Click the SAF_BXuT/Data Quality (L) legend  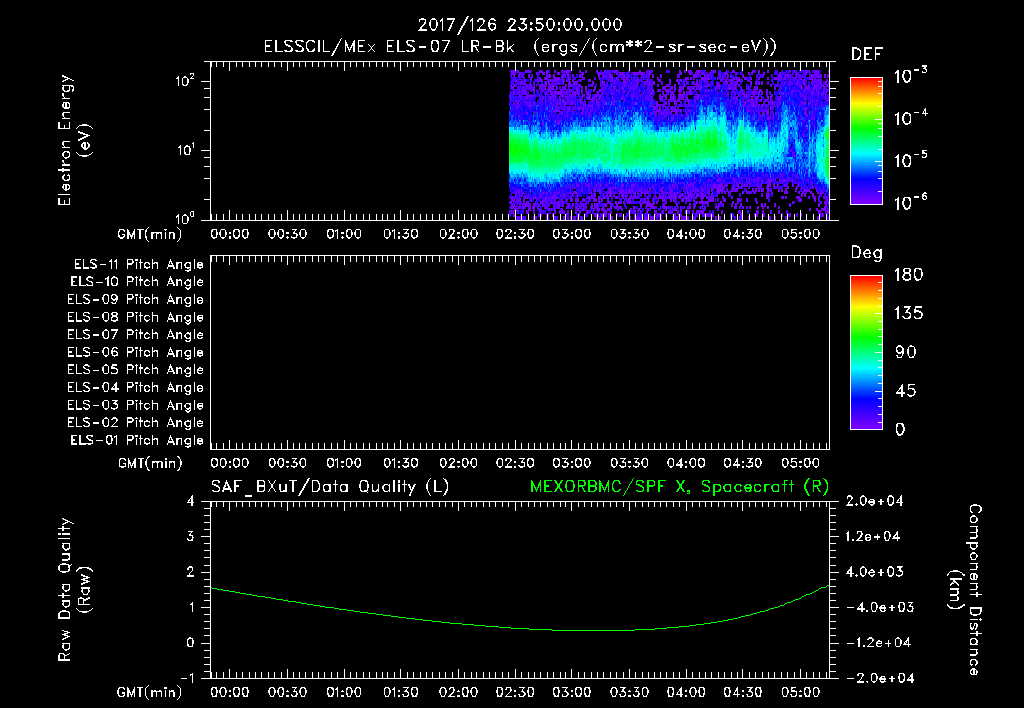point(330,487)
